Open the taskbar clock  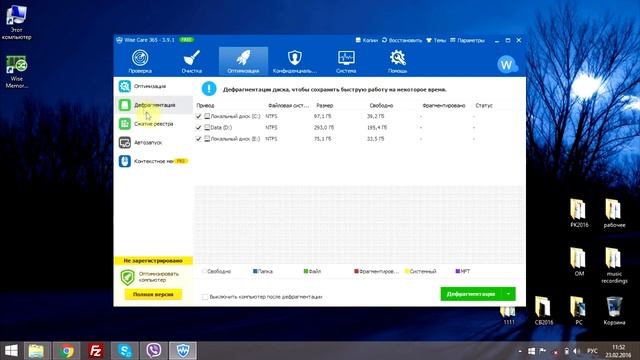pyautogui.click(x=619, y=351)
